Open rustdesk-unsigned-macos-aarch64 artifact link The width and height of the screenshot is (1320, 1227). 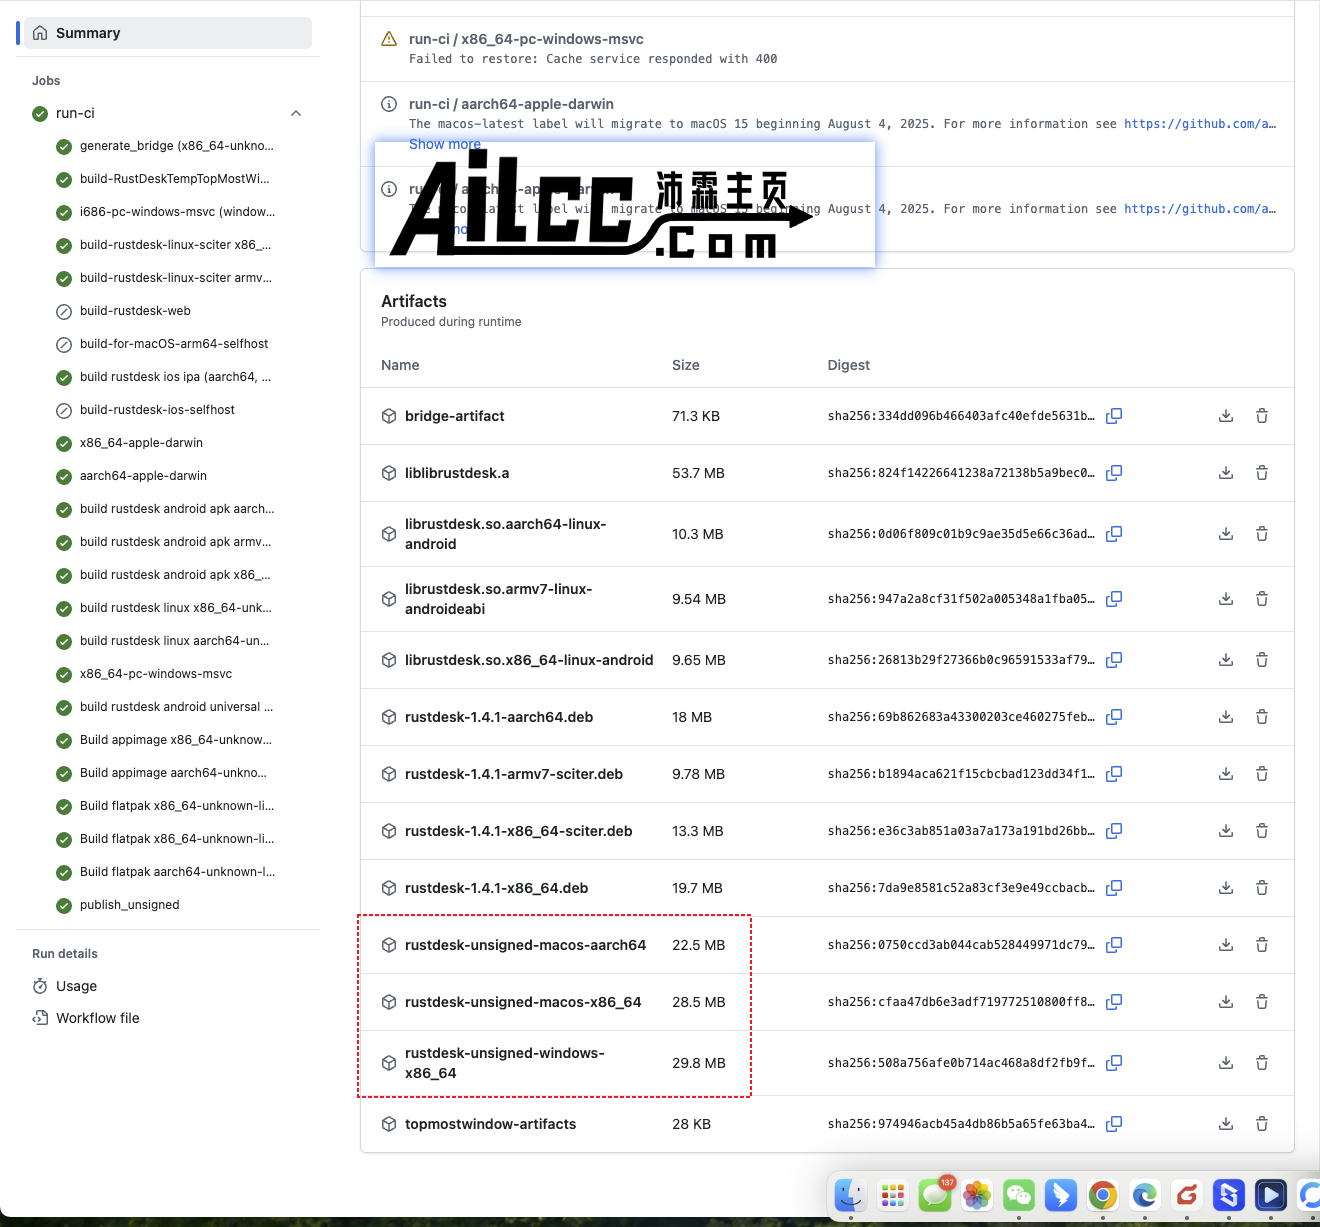coord(525,945)
